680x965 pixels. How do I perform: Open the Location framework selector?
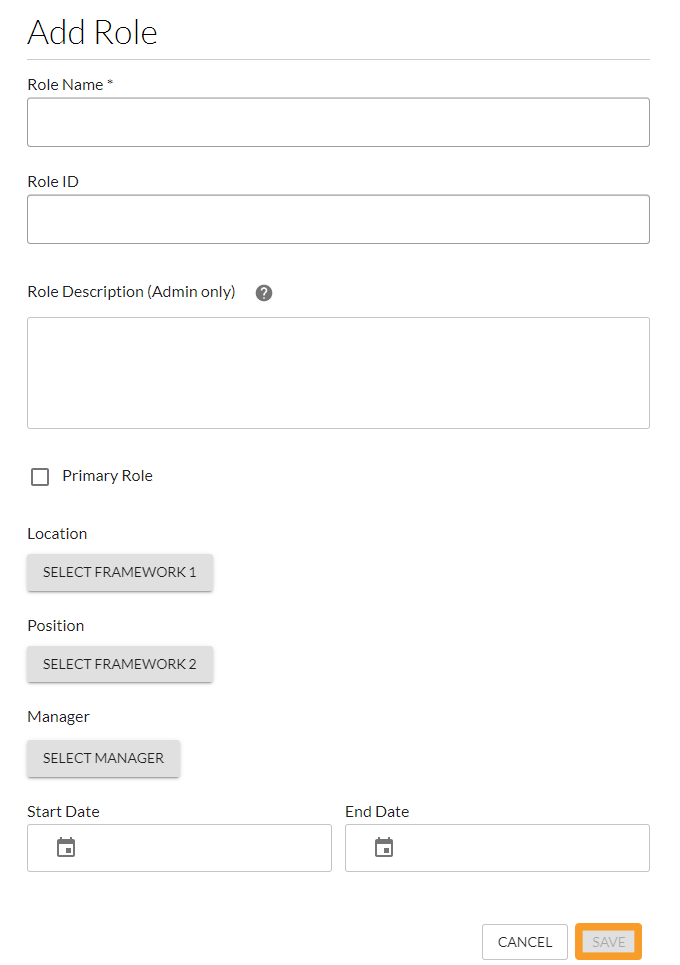coord(120,572)
